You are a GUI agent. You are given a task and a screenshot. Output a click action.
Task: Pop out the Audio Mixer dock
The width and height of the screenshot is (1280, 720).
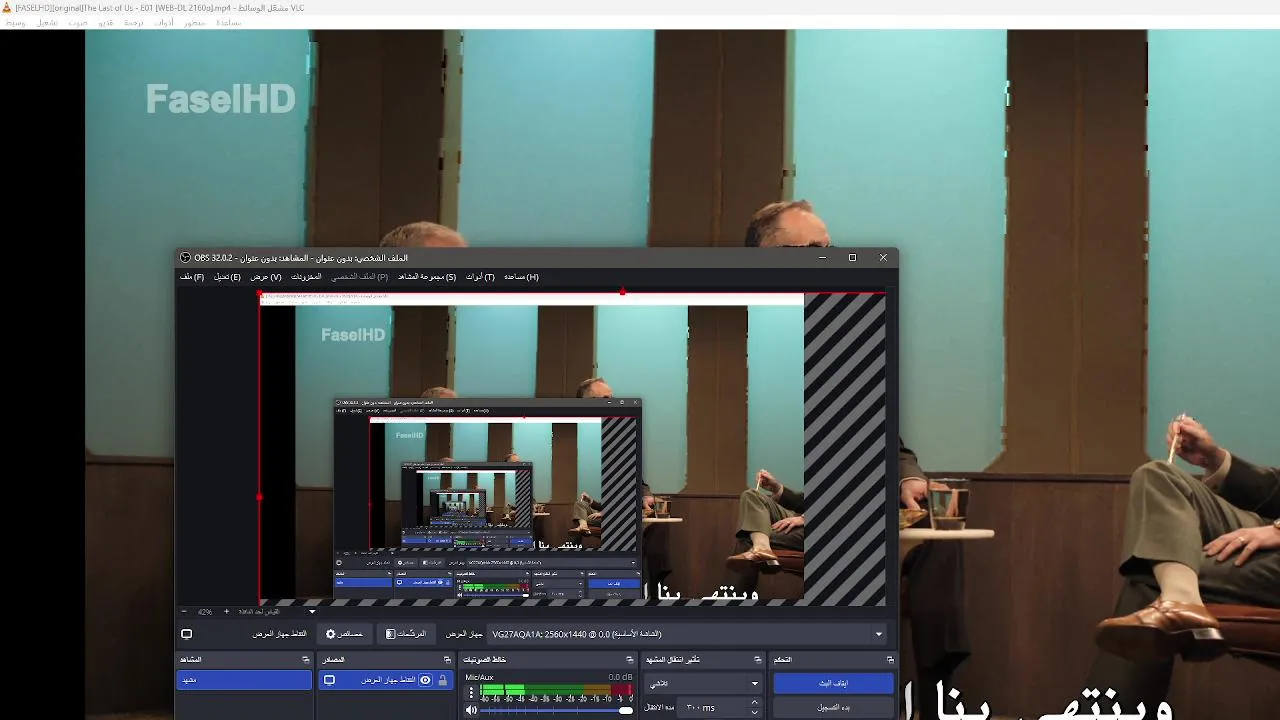point(629,660)
